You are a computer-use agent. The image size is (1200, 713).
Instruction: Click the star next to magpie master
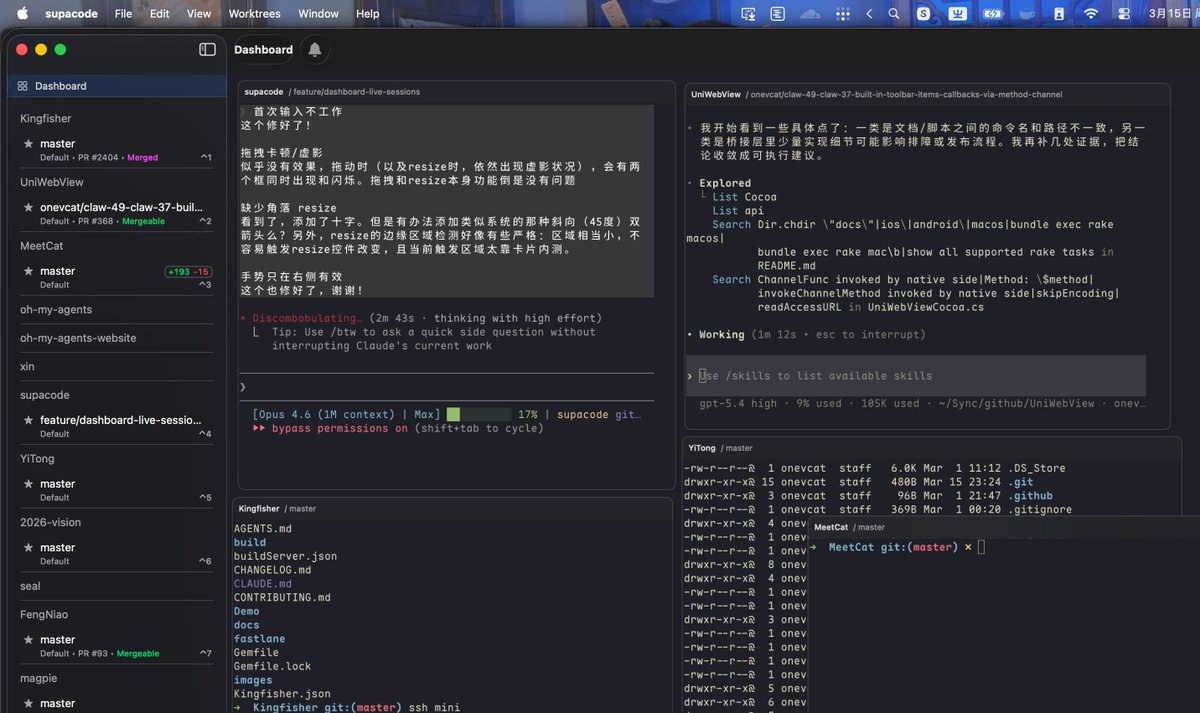coord(28,703)
